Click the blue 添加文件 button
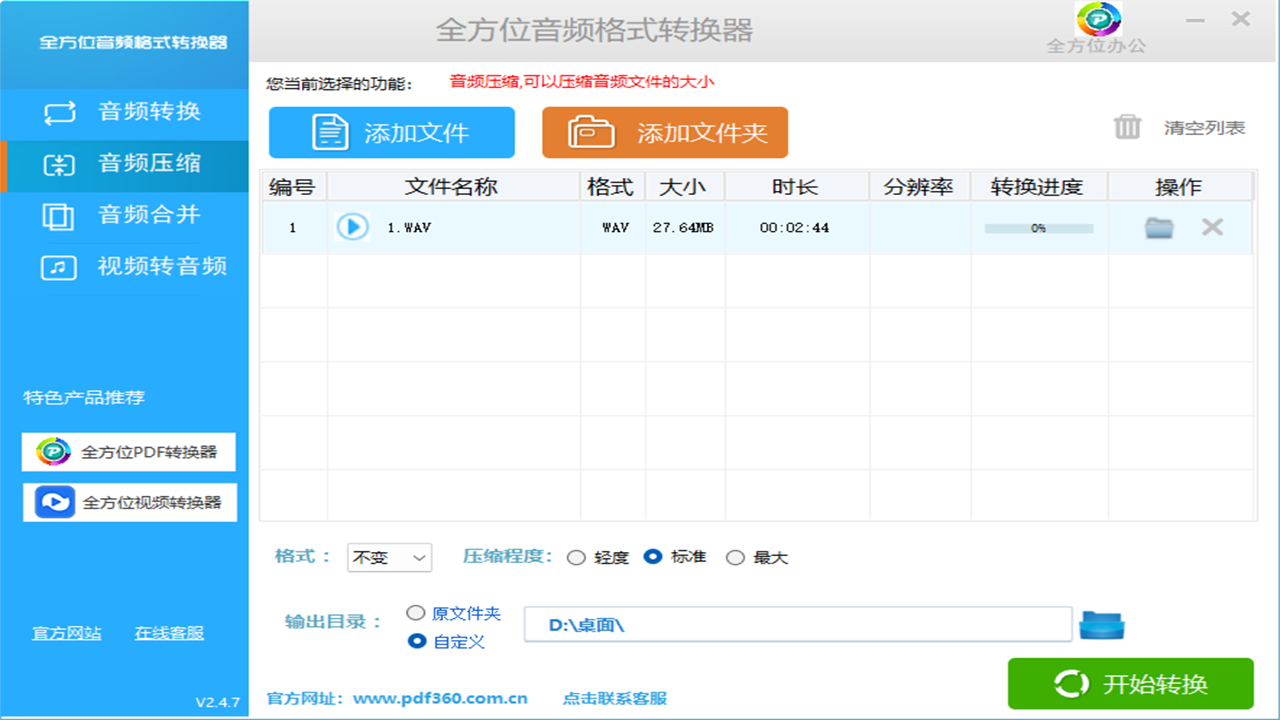 [x=391, y=133]
